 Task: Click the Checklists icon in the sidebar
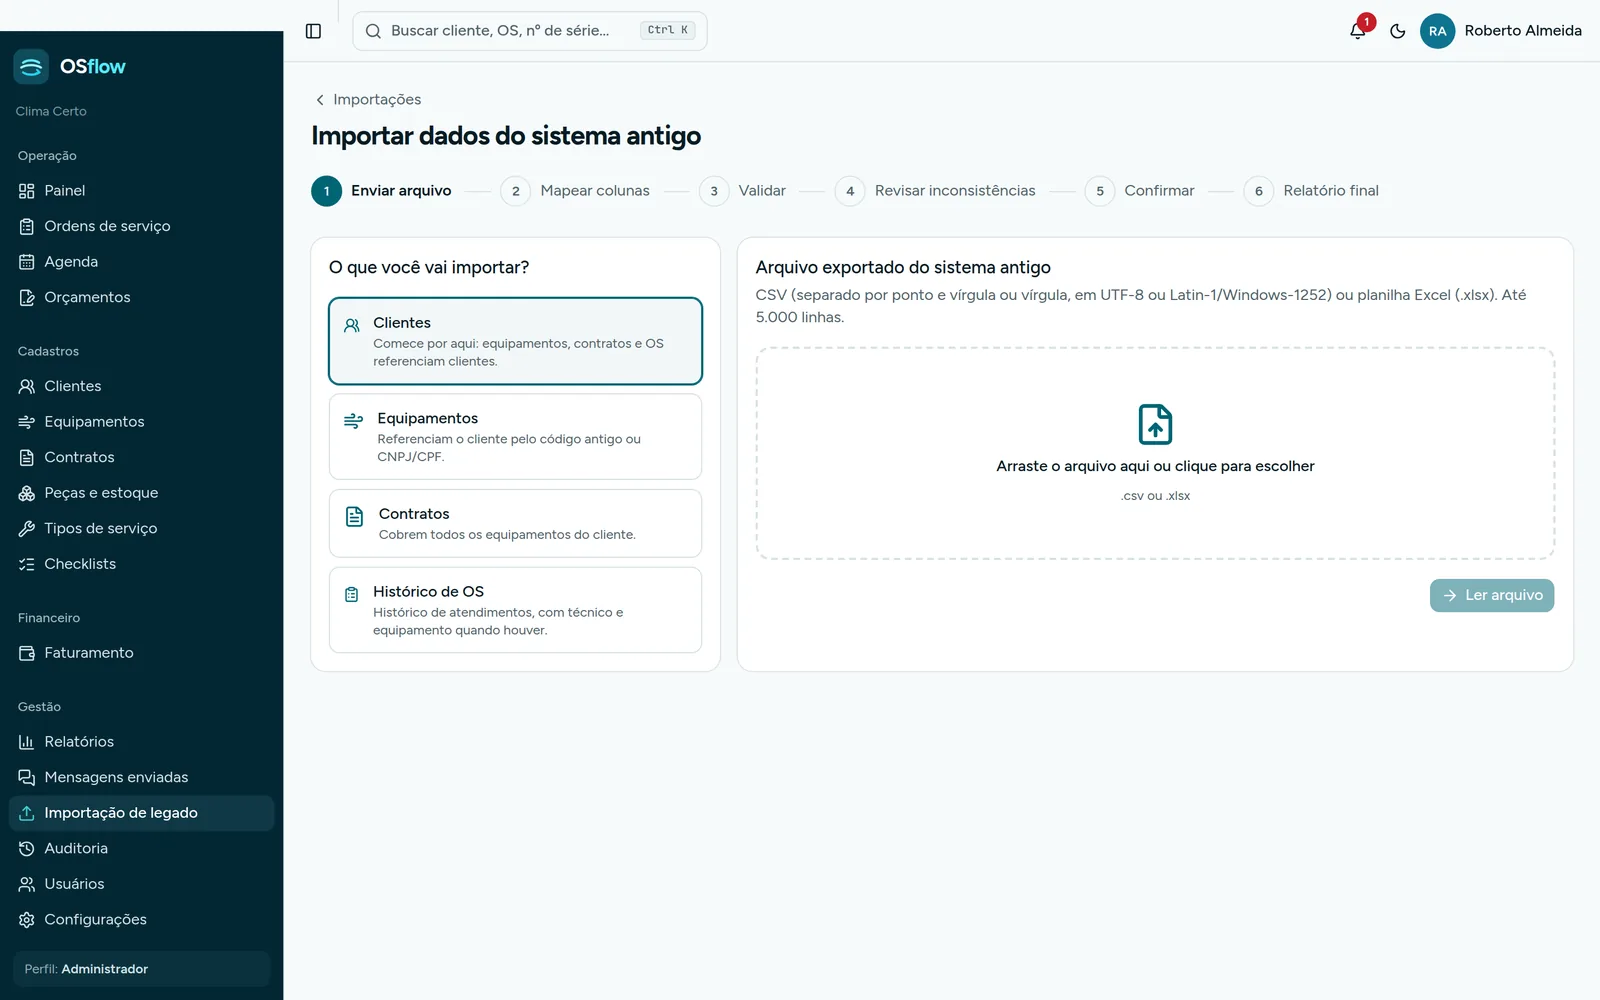pos(27,564)
